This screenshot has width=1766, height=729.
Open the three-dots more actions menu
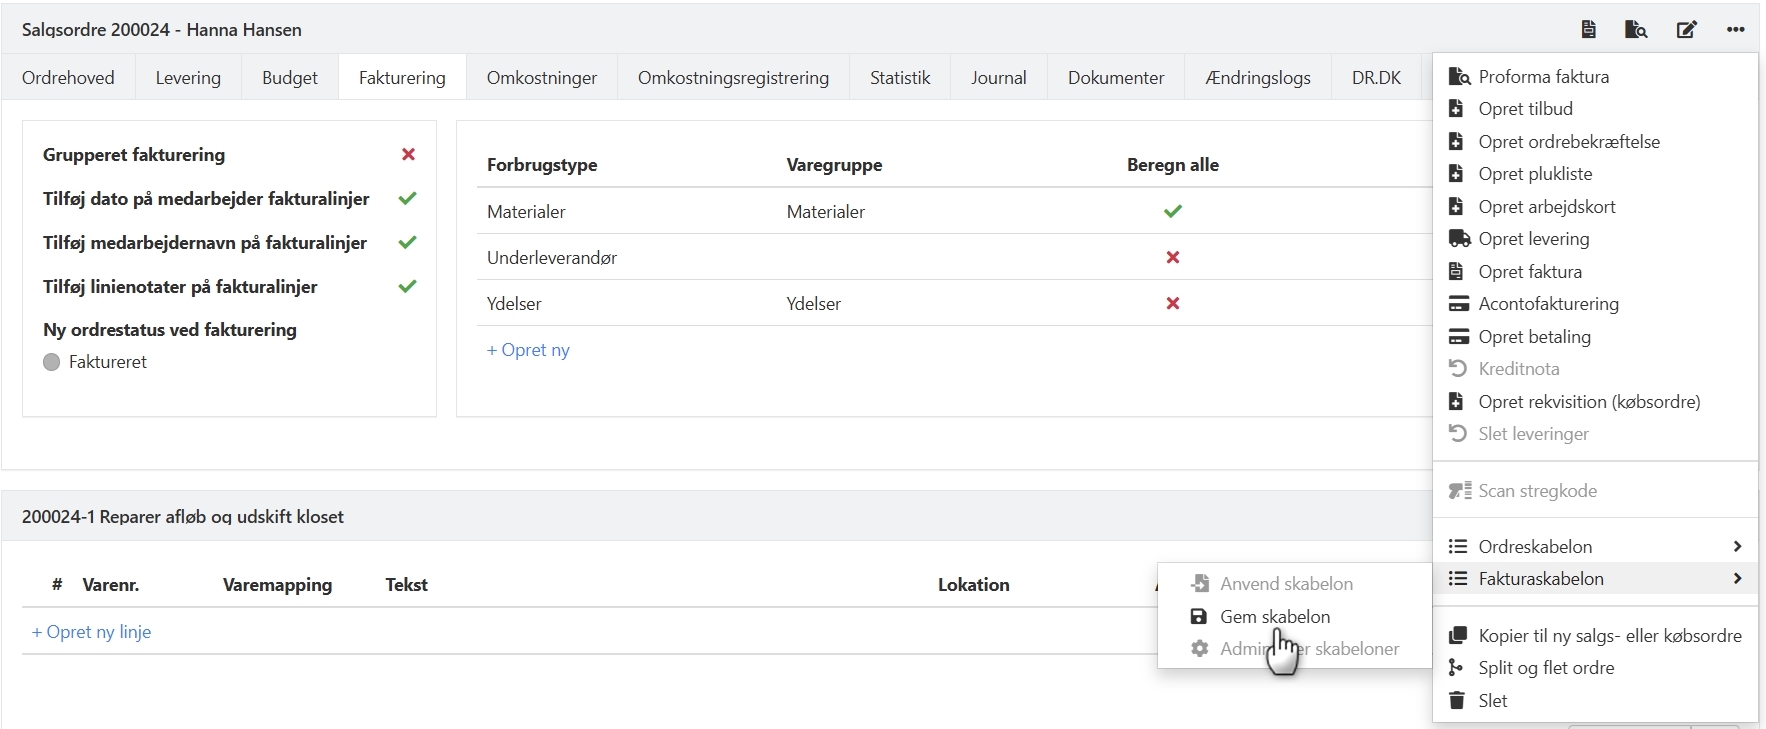pyautogui.click(x=1735, y=29)
